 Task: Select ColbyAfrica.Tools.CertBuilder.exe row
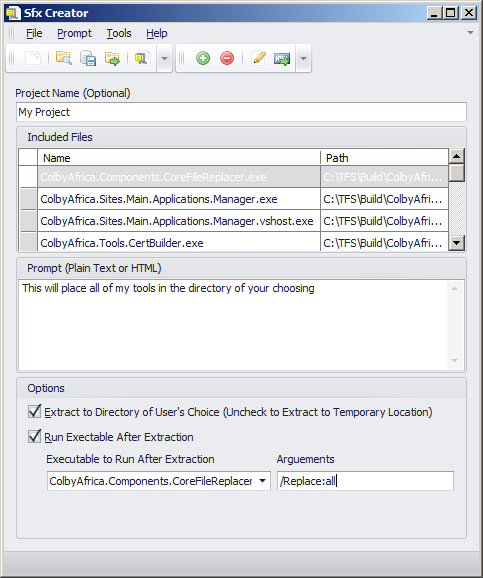[234, 243]
